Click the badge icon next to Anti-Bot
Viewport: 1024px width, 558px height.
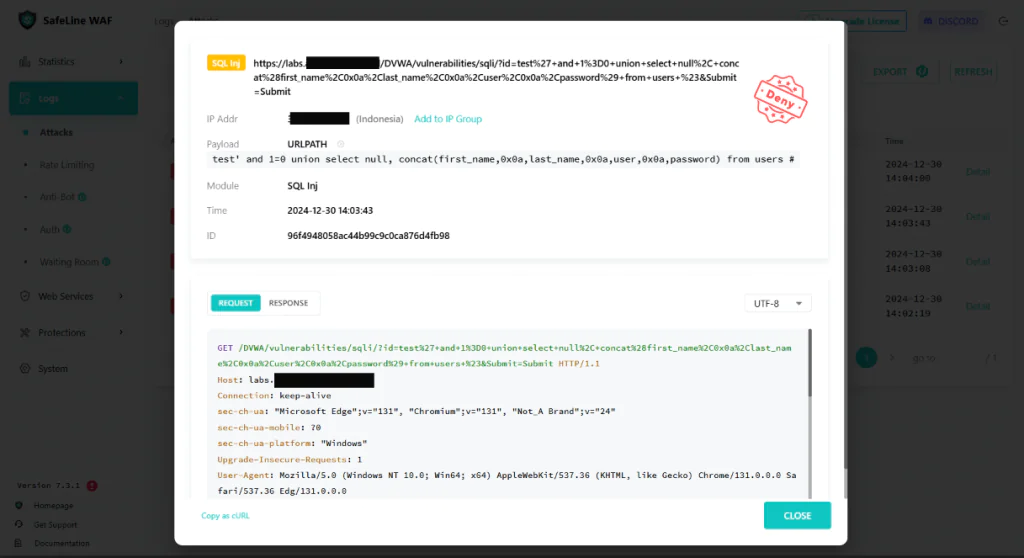click(82, 197)
